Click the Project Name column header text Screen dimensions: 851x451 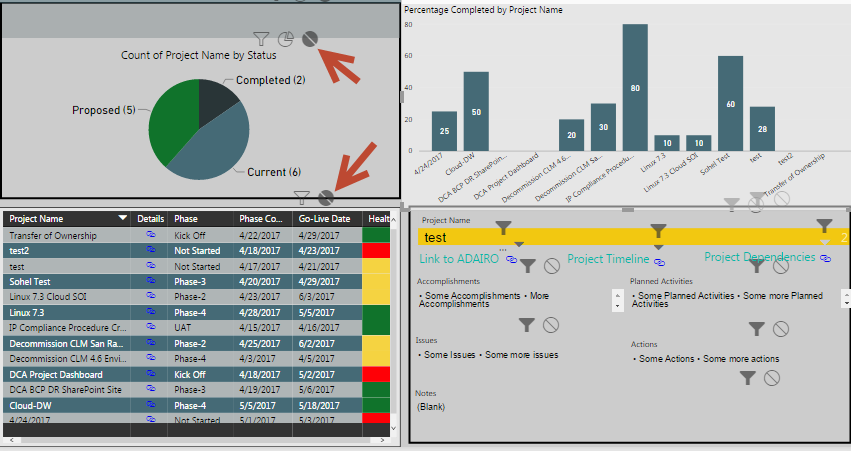click(x=36, y=219)
